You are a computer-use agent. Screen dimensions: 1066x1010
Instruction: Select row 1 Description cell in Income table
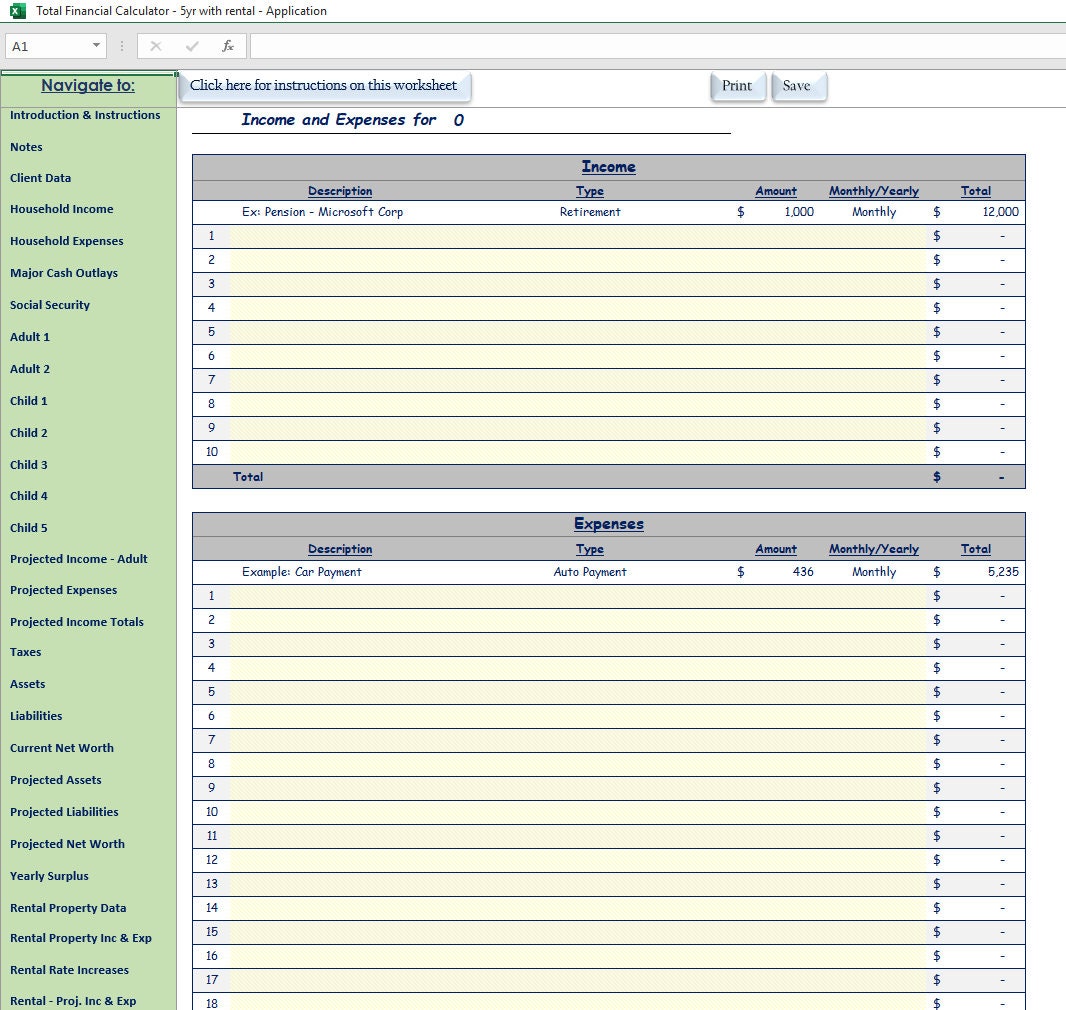tap(340, 235)
